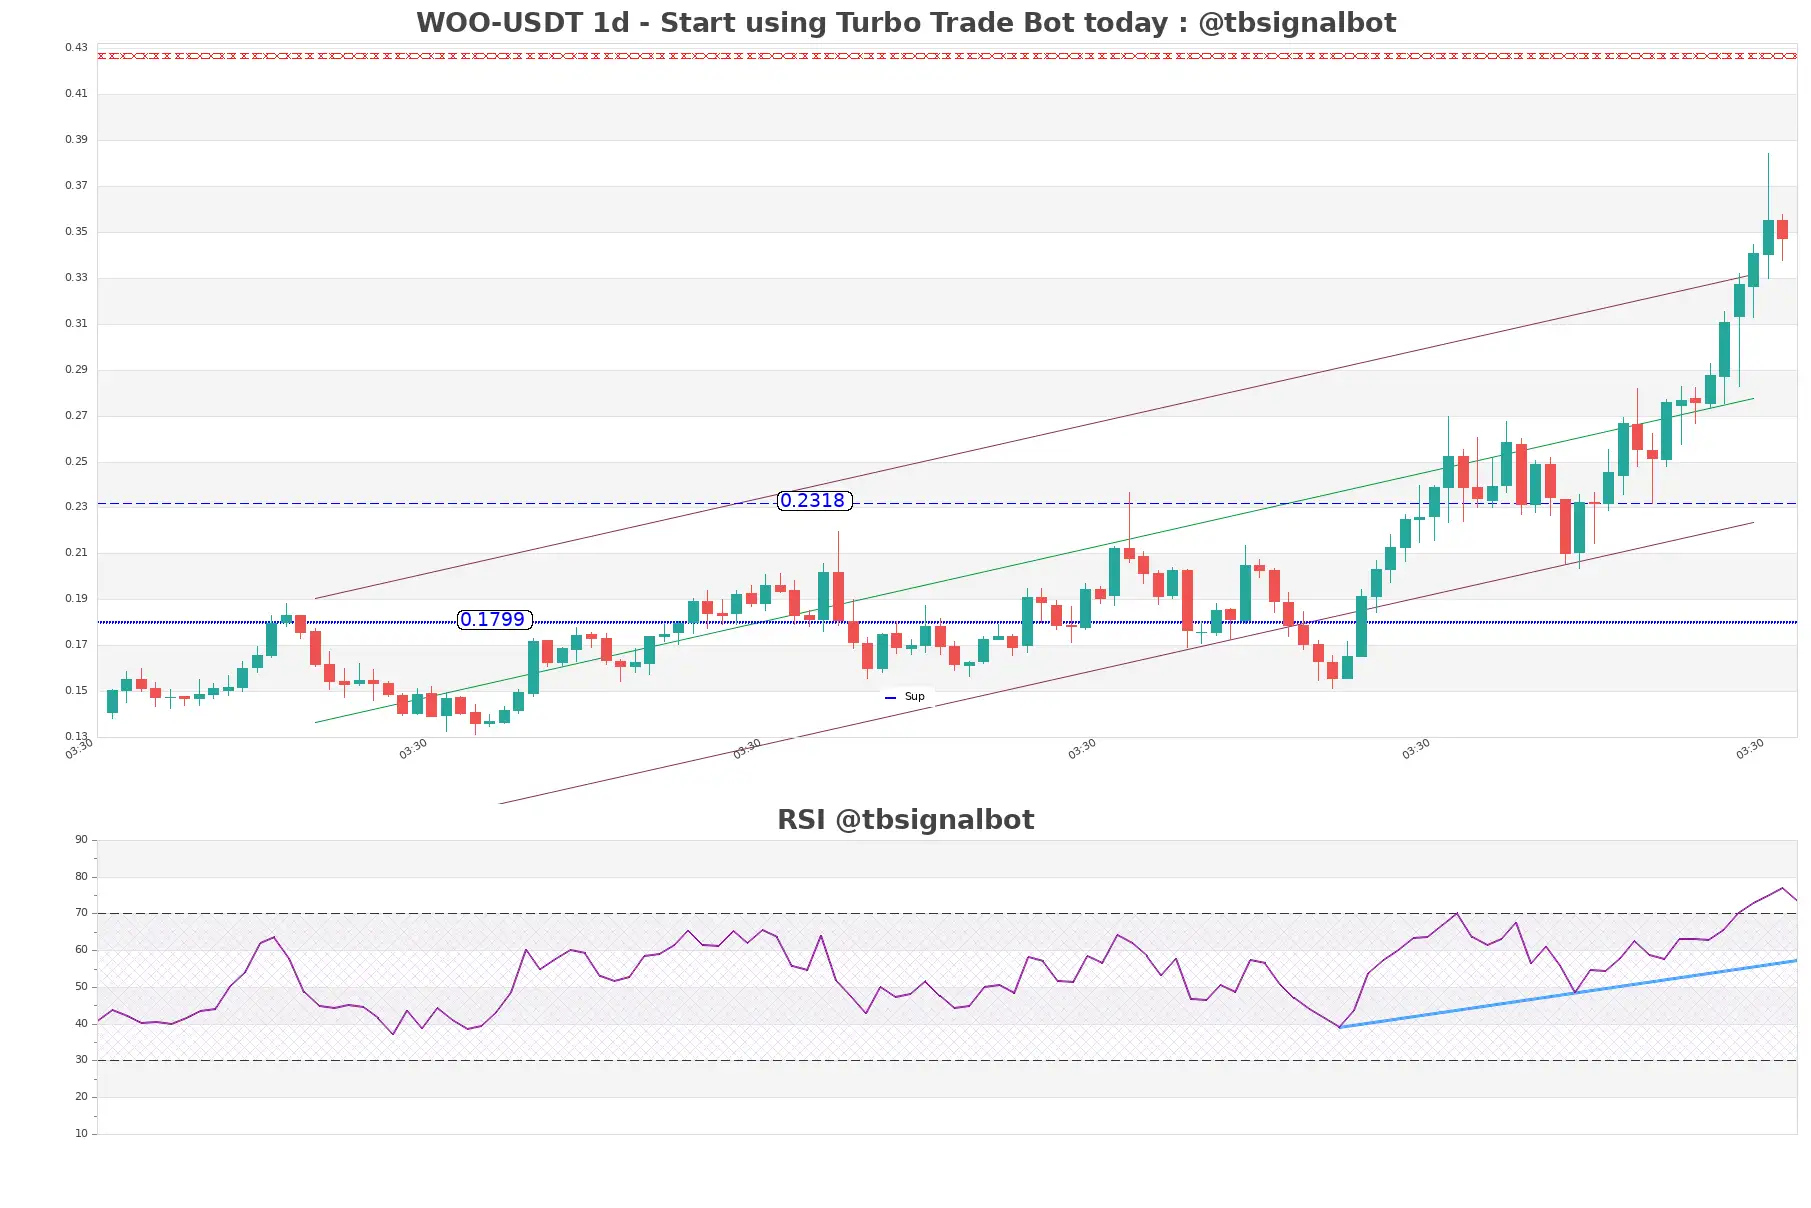
Task: Click the 0.21 price axis tick
Action: coord(76,552)
